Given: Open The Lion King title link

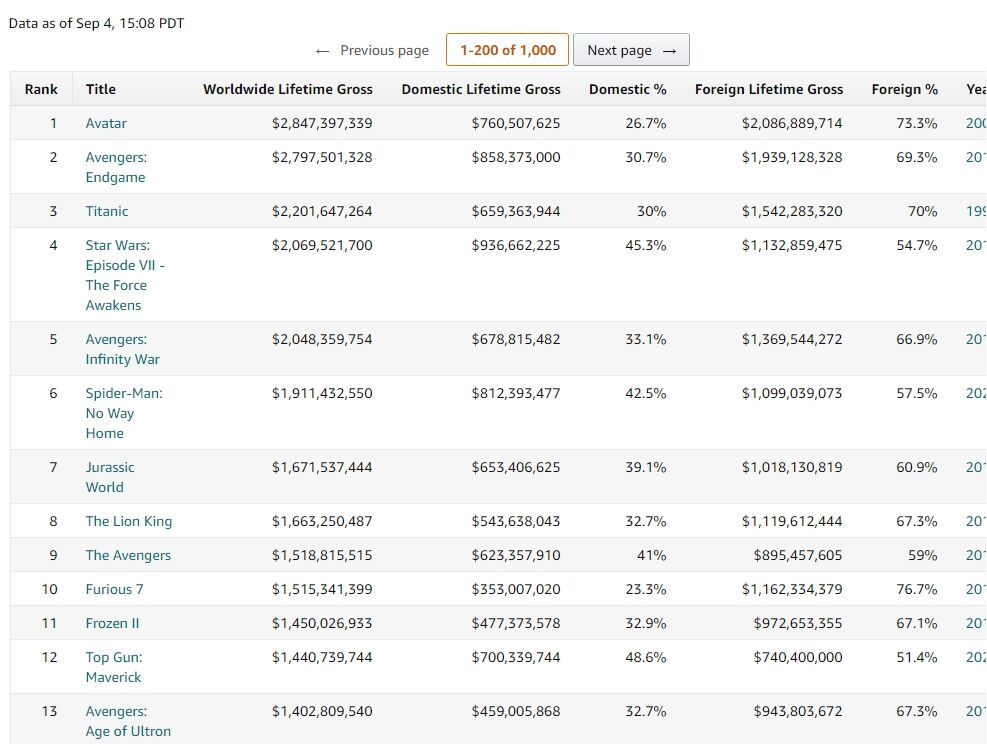Looking at the screenshot, I should [128, 521].
